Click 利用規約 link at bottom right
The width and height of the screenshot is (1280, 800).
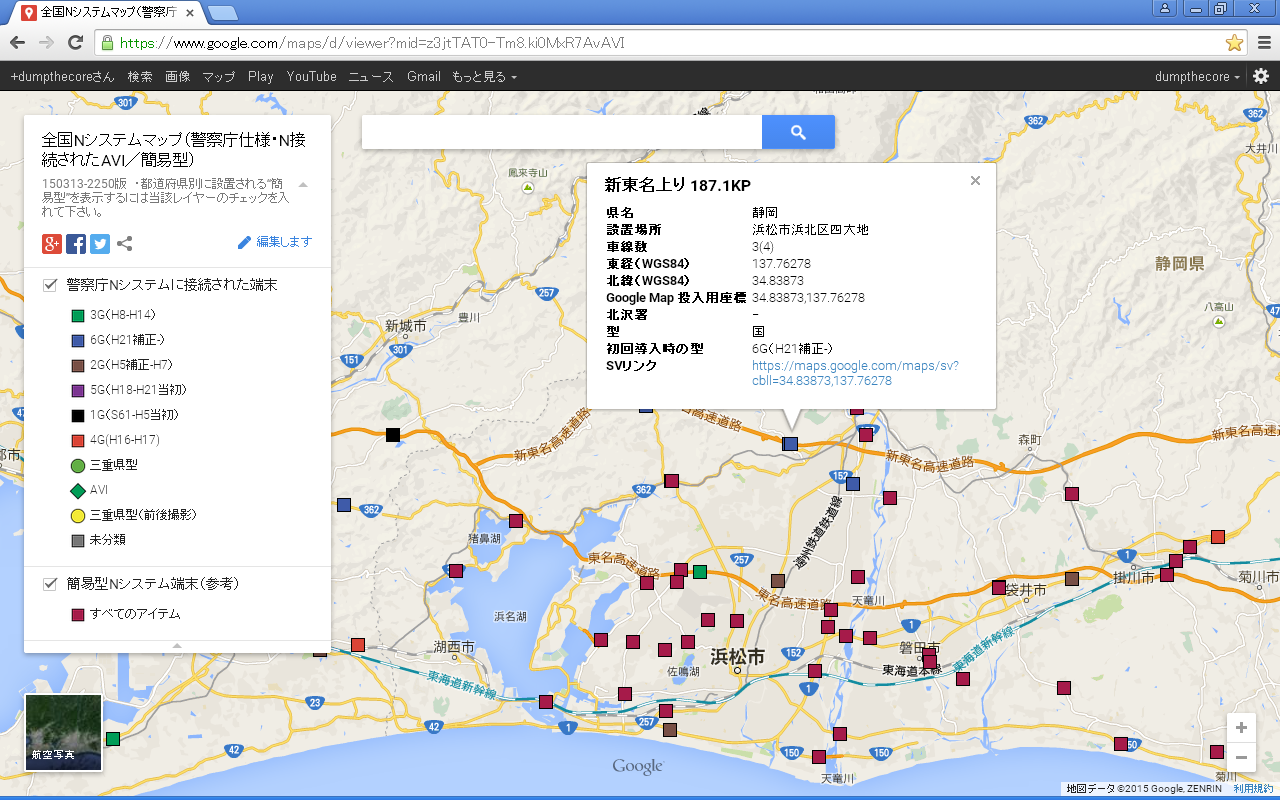pos(1253,789)
